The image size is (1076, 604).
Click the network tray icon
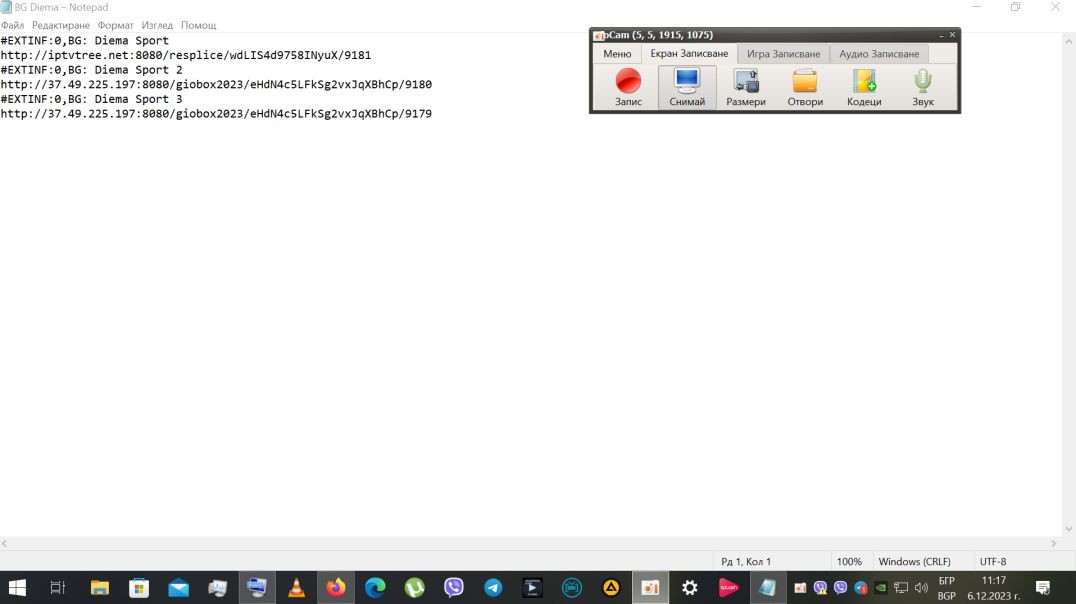coord(901,588)
